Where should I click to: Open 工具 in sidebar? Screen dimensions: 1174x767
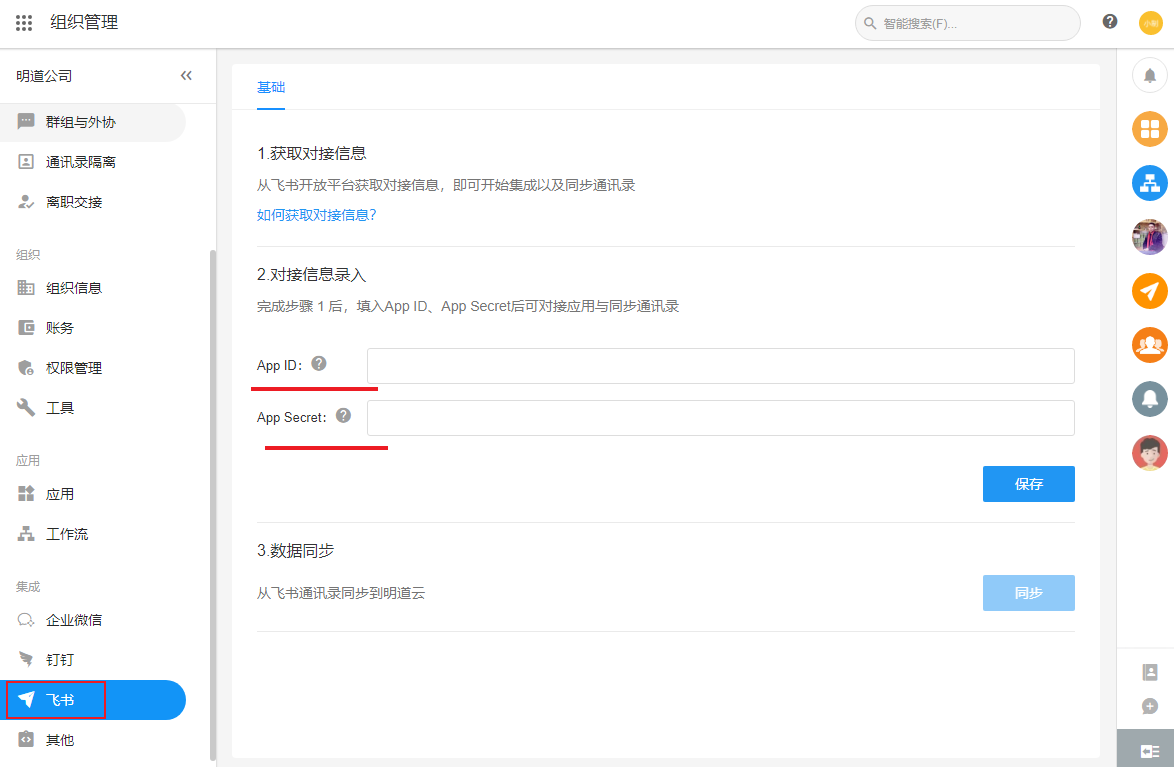coord(93,407)
